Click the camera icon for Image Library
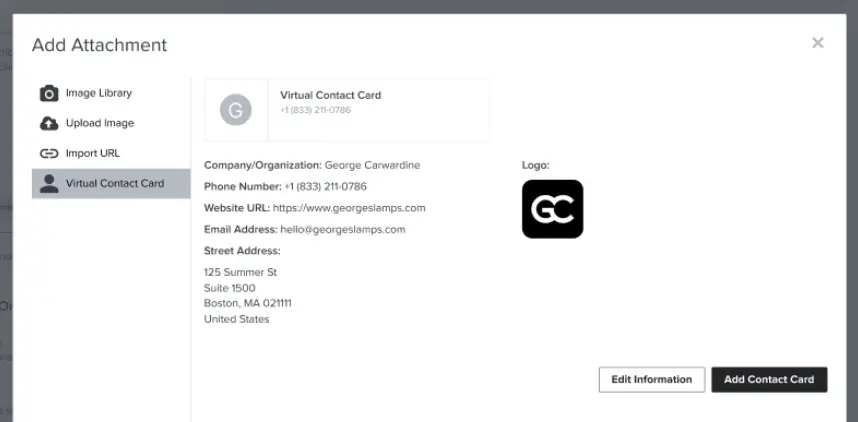858x422 pixels. 49,94
